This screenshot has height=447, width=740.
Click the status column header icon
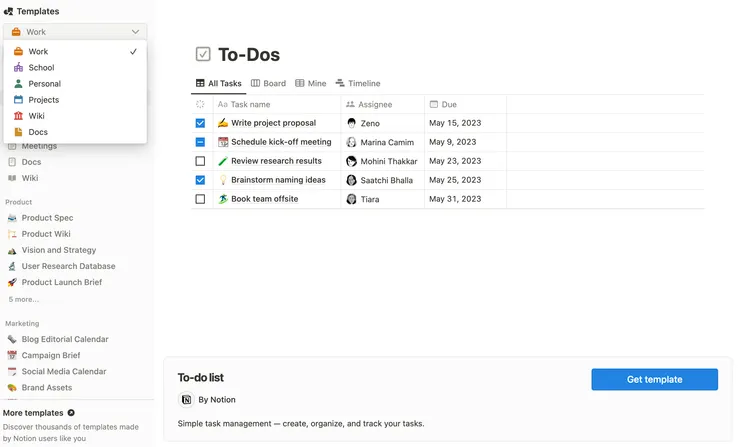point(200,104)
